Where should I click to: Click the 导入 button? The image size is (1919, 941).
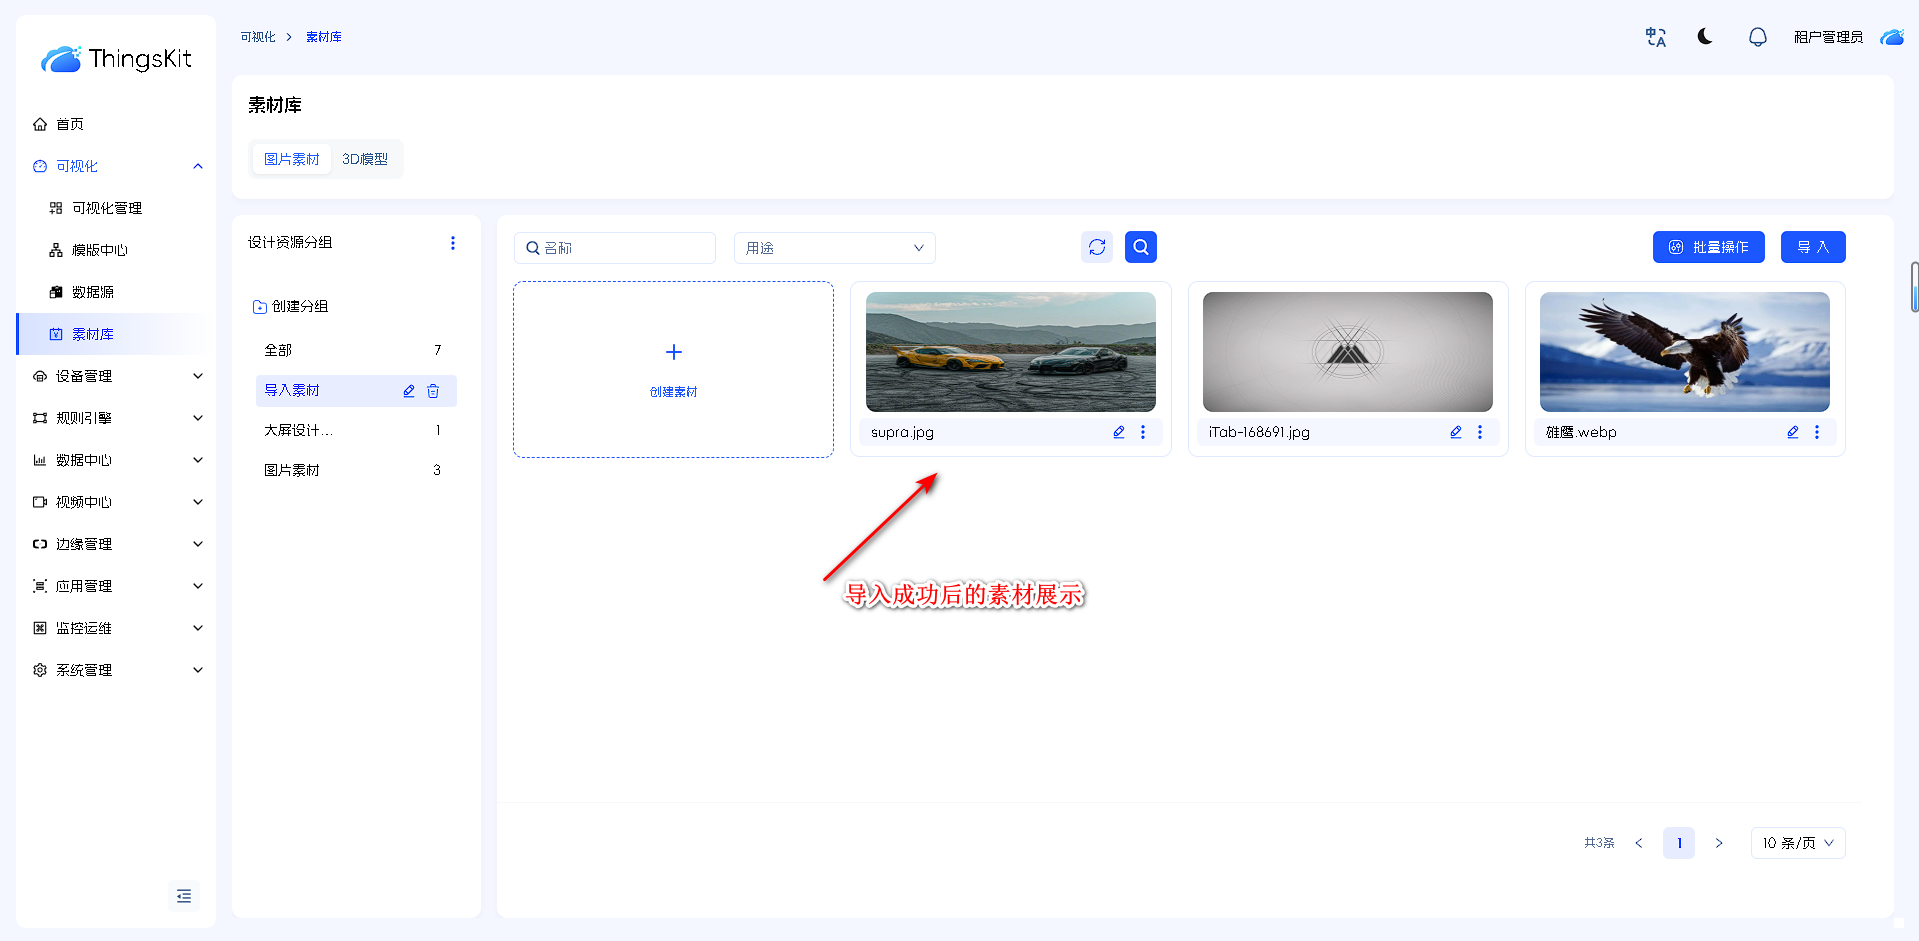1812,247
